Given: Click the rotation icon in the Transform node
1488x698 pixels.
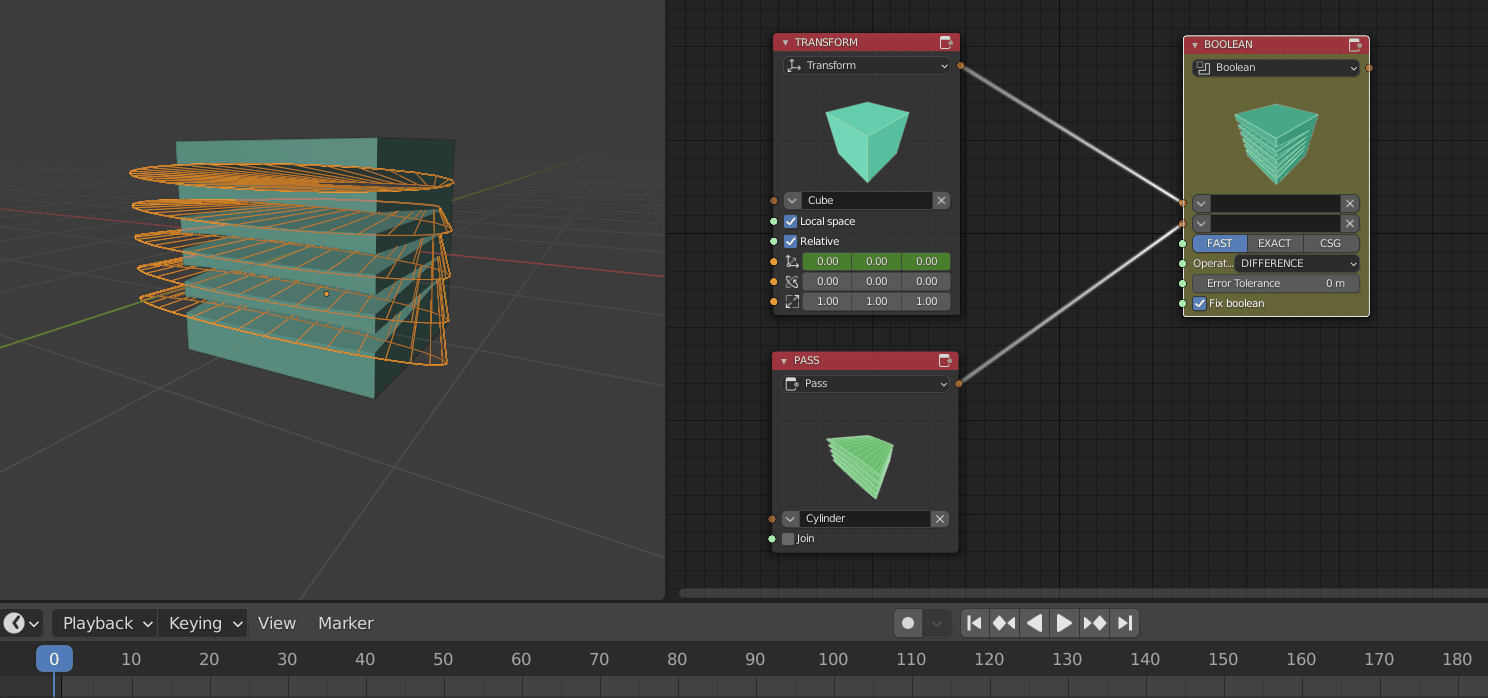Looking at the screenshot, I should pos(792,281).
